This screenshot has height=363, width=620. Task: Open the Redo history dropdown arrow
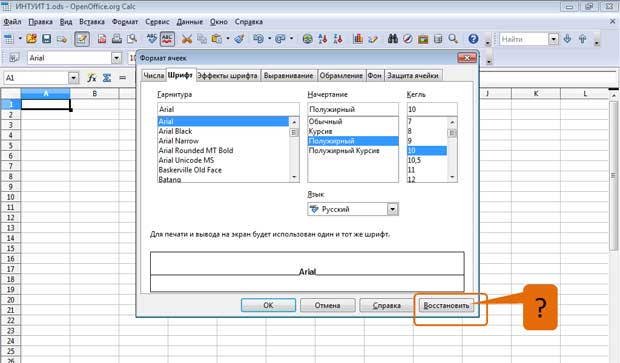click(x=292, y=39)
